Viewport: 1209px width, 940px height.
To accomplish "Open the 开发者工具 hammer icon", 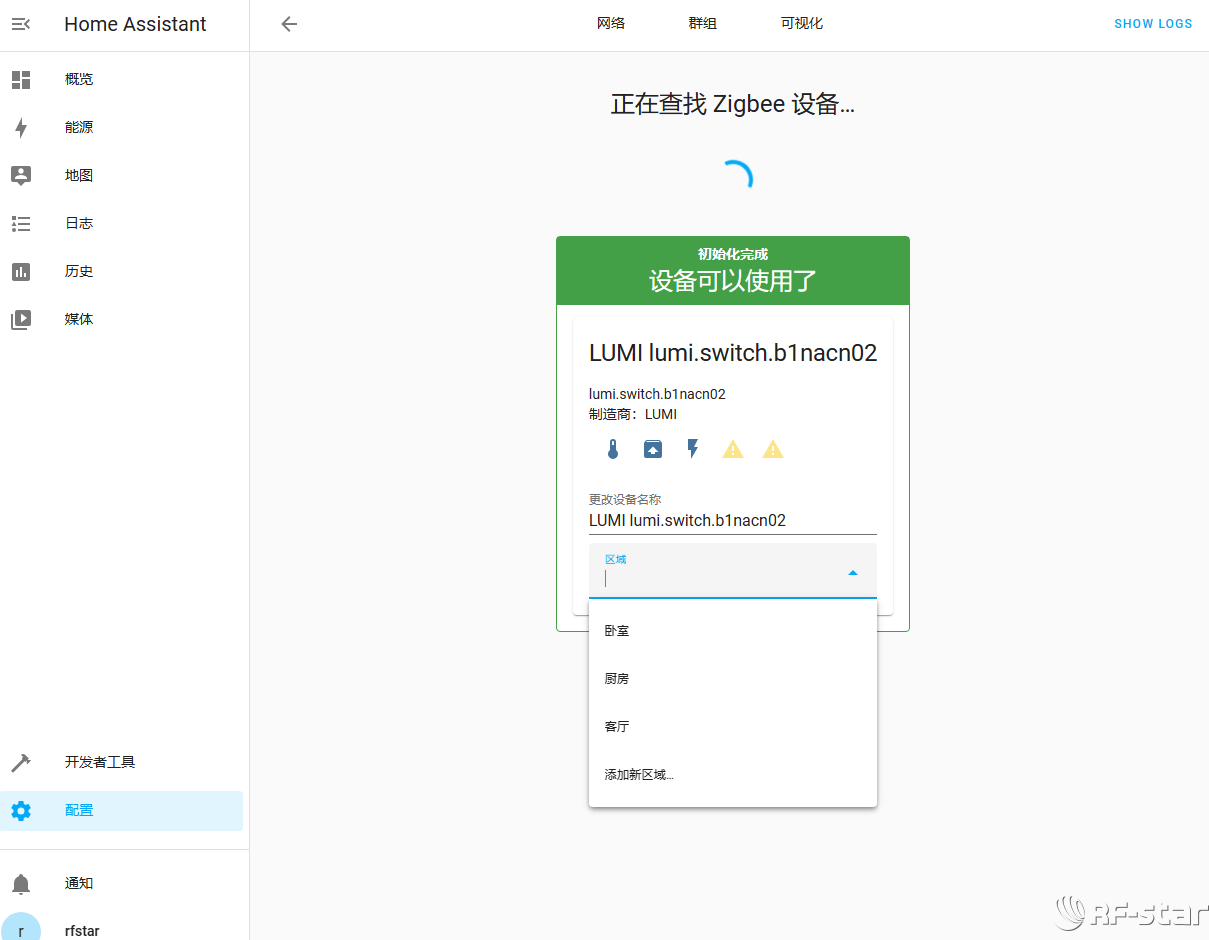I will click(21, 763).
